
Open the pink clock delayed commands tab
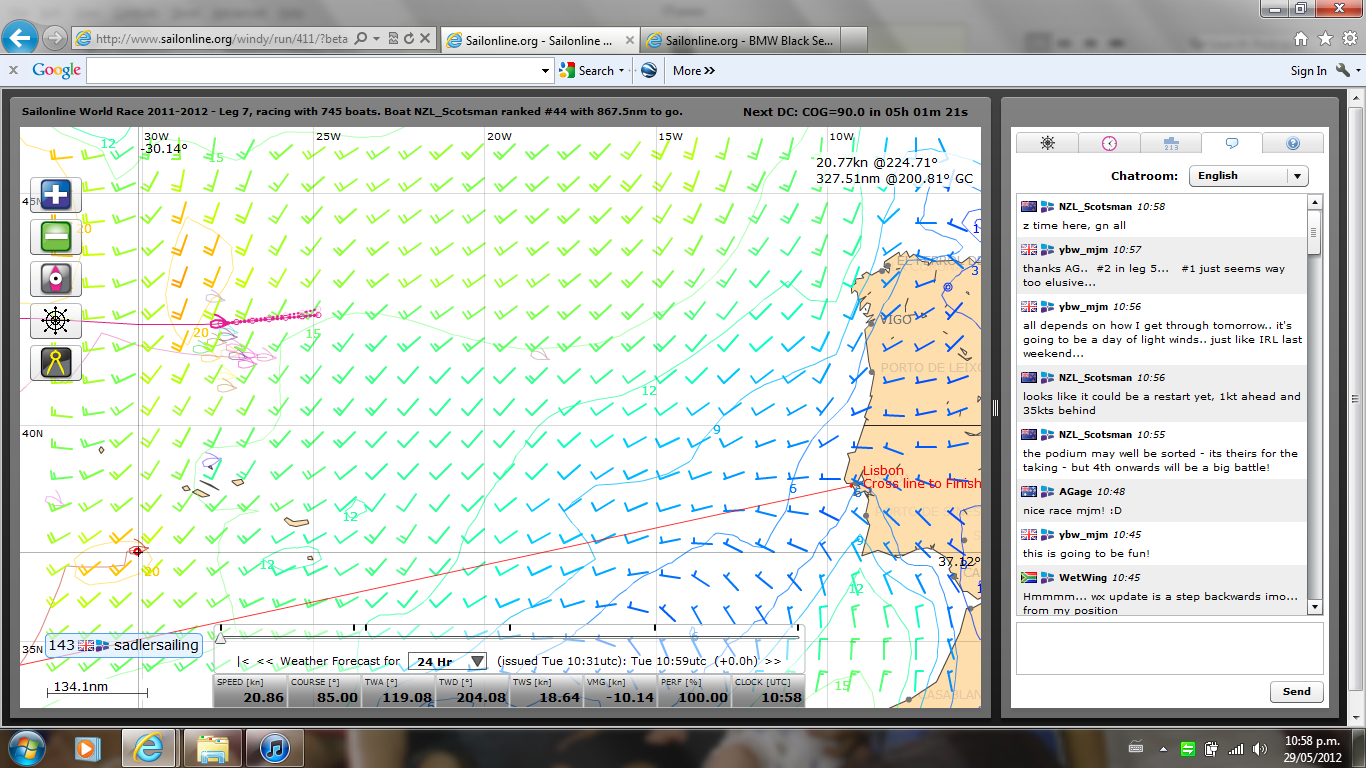coord(1109,143)
